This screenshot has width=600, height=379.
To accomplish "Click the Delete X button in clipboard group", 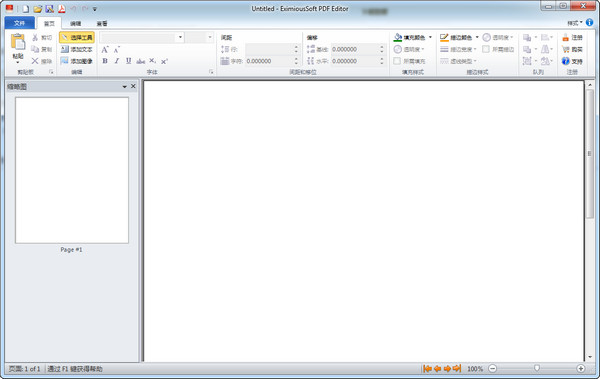I will 42,61.
